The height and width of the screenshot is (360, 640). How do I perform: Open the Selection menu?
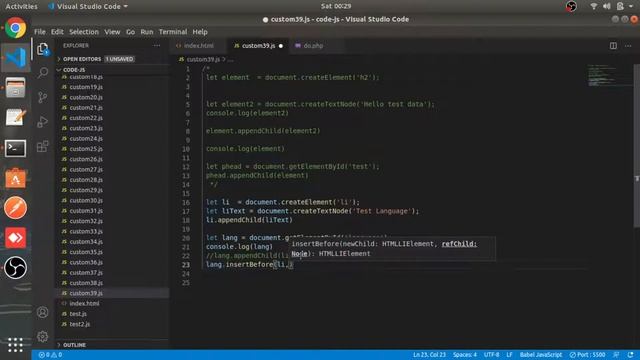tap(84, 32)
